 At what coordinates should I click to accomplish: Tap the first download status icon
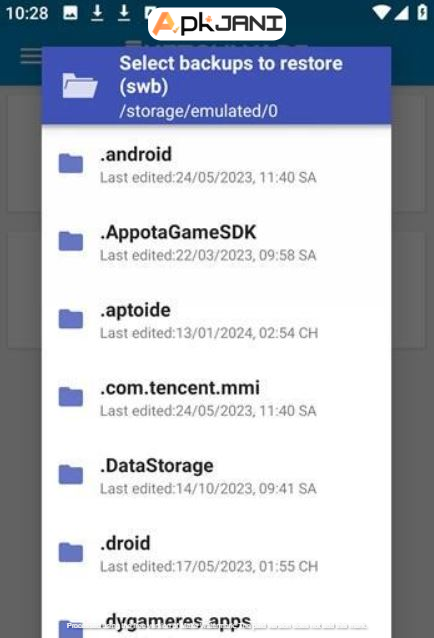[x=97, y=13]
